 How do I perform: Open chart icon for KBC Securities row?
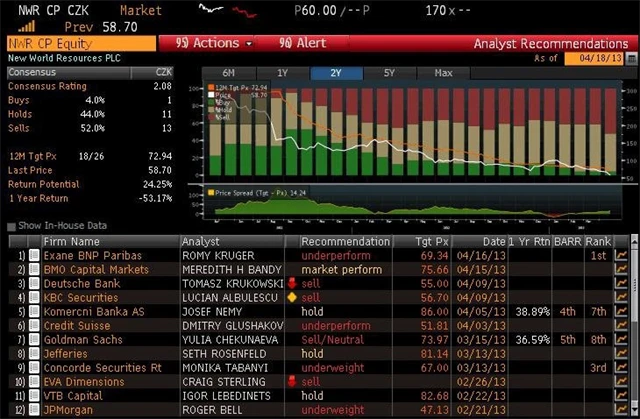[621, 298]
